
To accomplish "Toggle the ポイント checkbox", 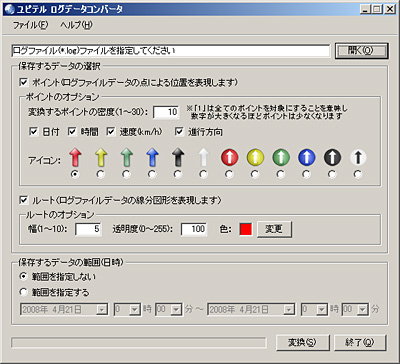I will 25,82.
